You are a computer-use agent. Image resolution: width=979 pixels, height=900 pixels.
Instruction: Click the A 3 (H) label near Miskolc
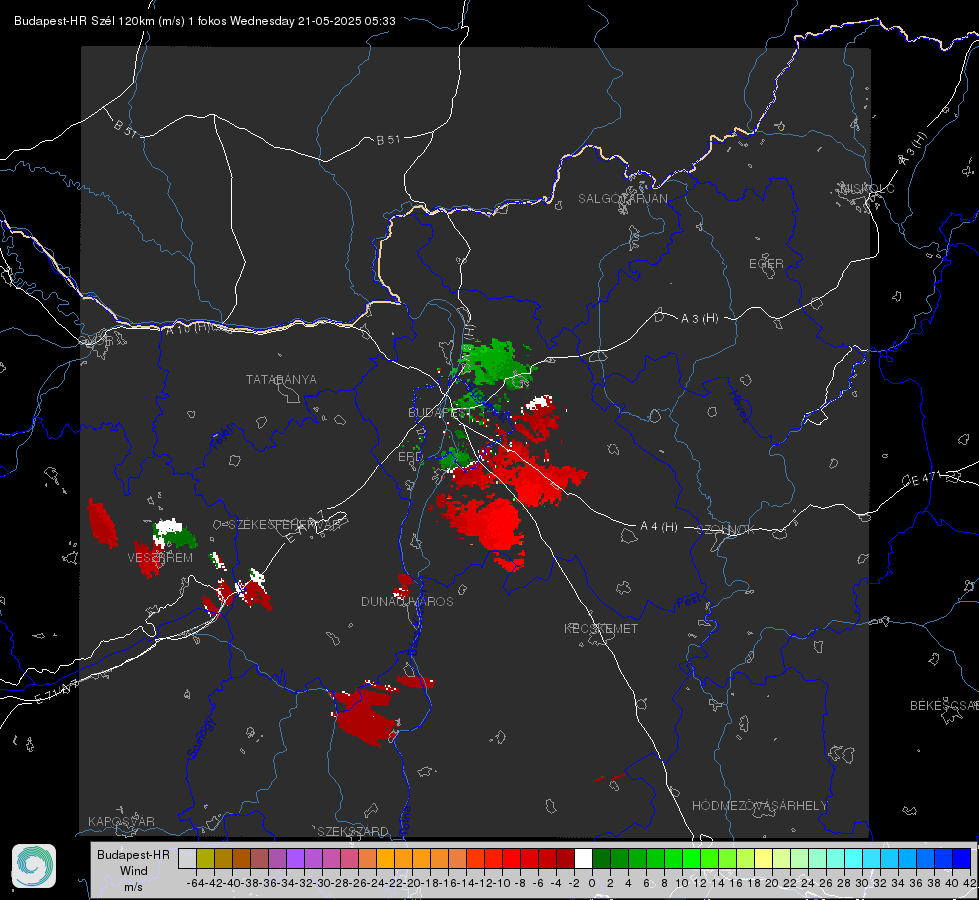click(x=913, y=149)
